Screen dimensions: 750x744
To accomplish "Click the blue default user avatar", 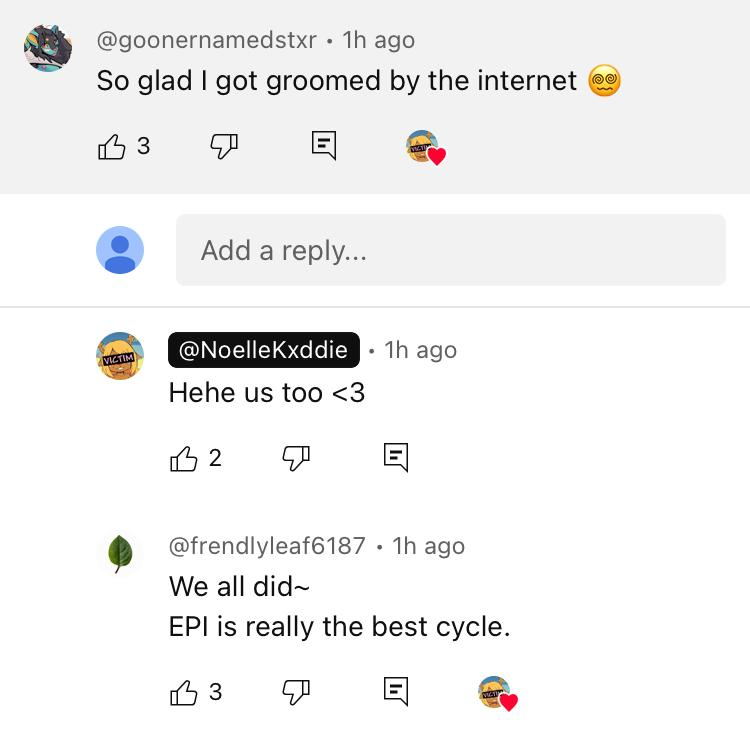I will 120,250.
